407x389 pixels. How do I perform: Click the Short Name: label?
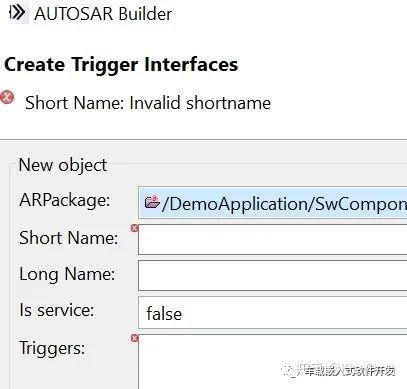click(69, 238)
